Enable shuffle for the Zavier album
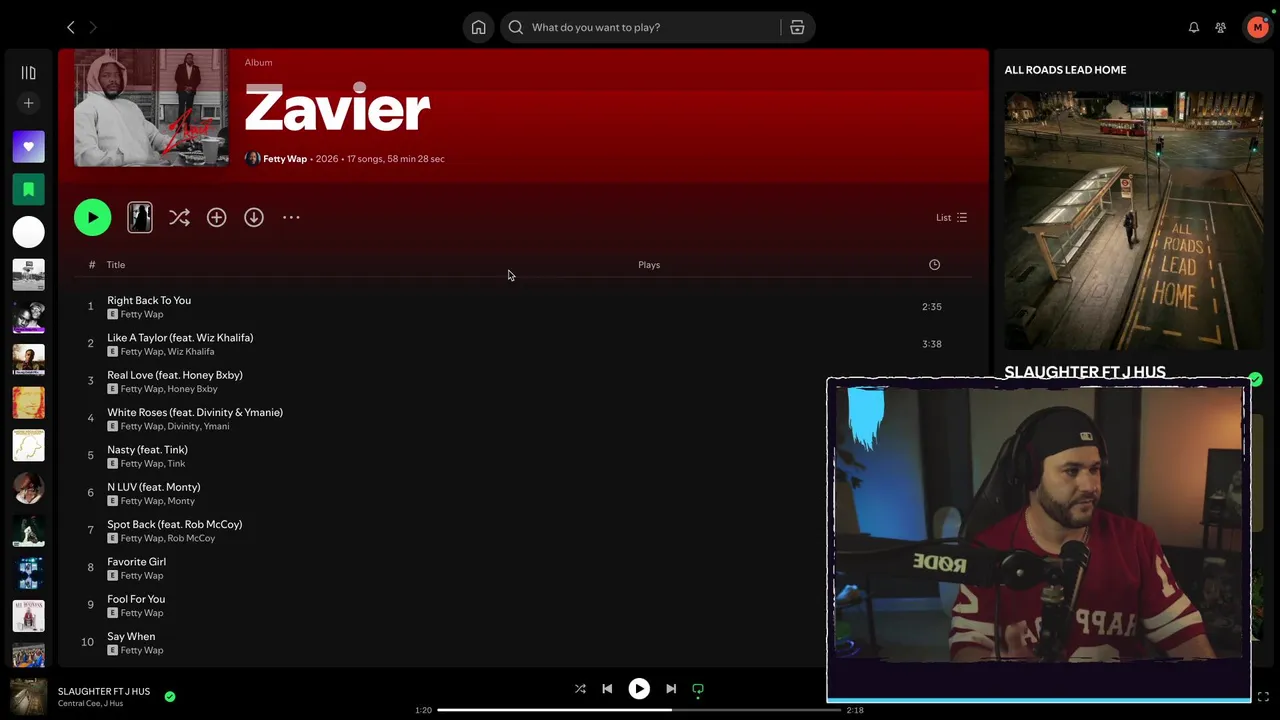Viewport: 1280px width, 720px height. pos(179,217)
